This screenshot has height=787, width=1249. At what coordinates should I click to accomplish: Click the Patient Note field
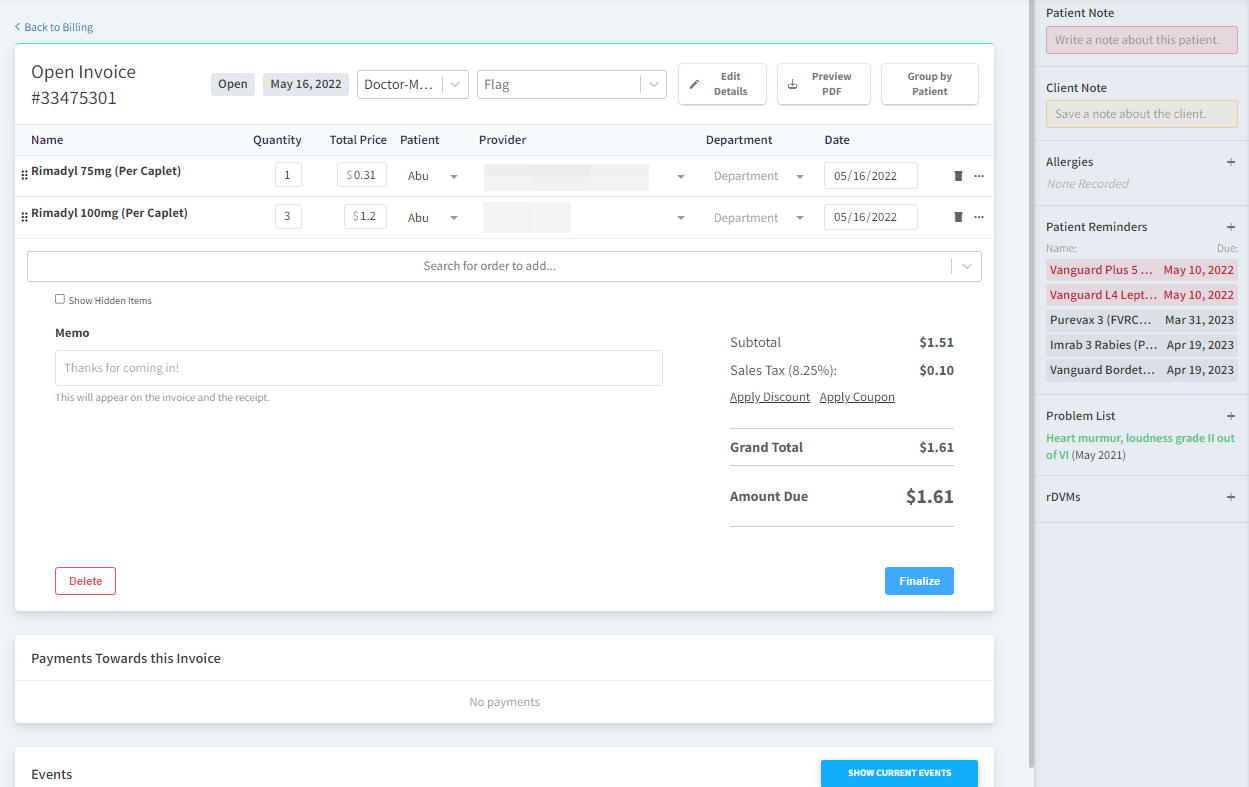pos(1142,40)
